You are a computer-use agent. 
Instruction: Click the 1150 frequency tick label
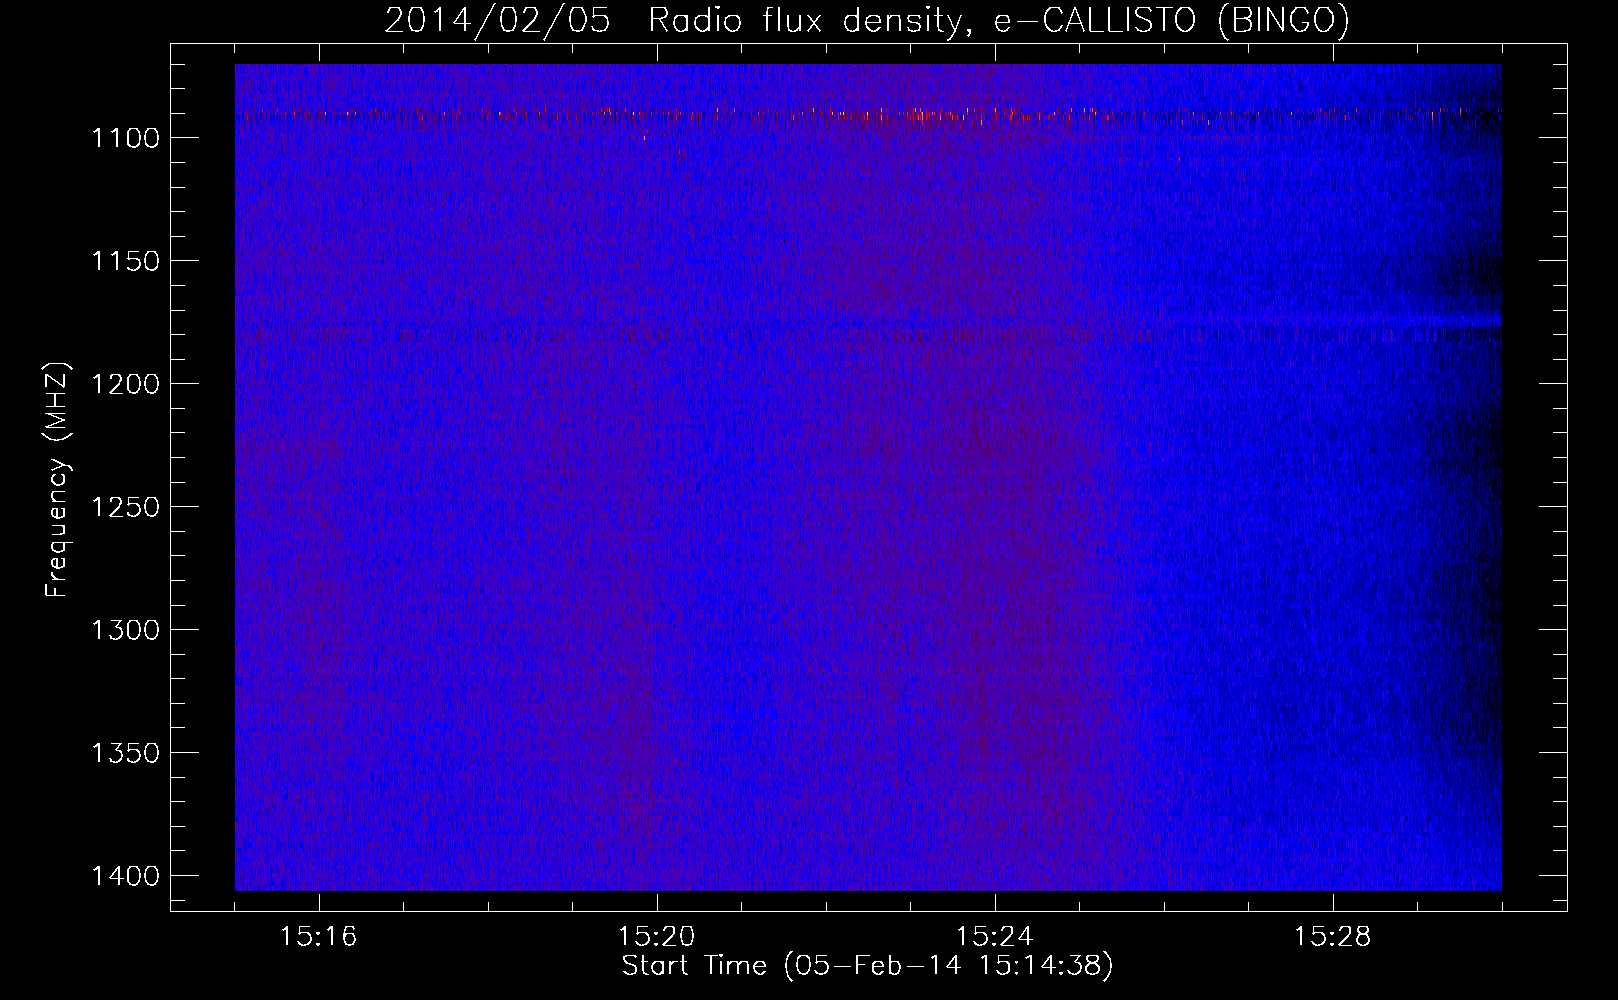pyautogui.click(x=126, y=261)
